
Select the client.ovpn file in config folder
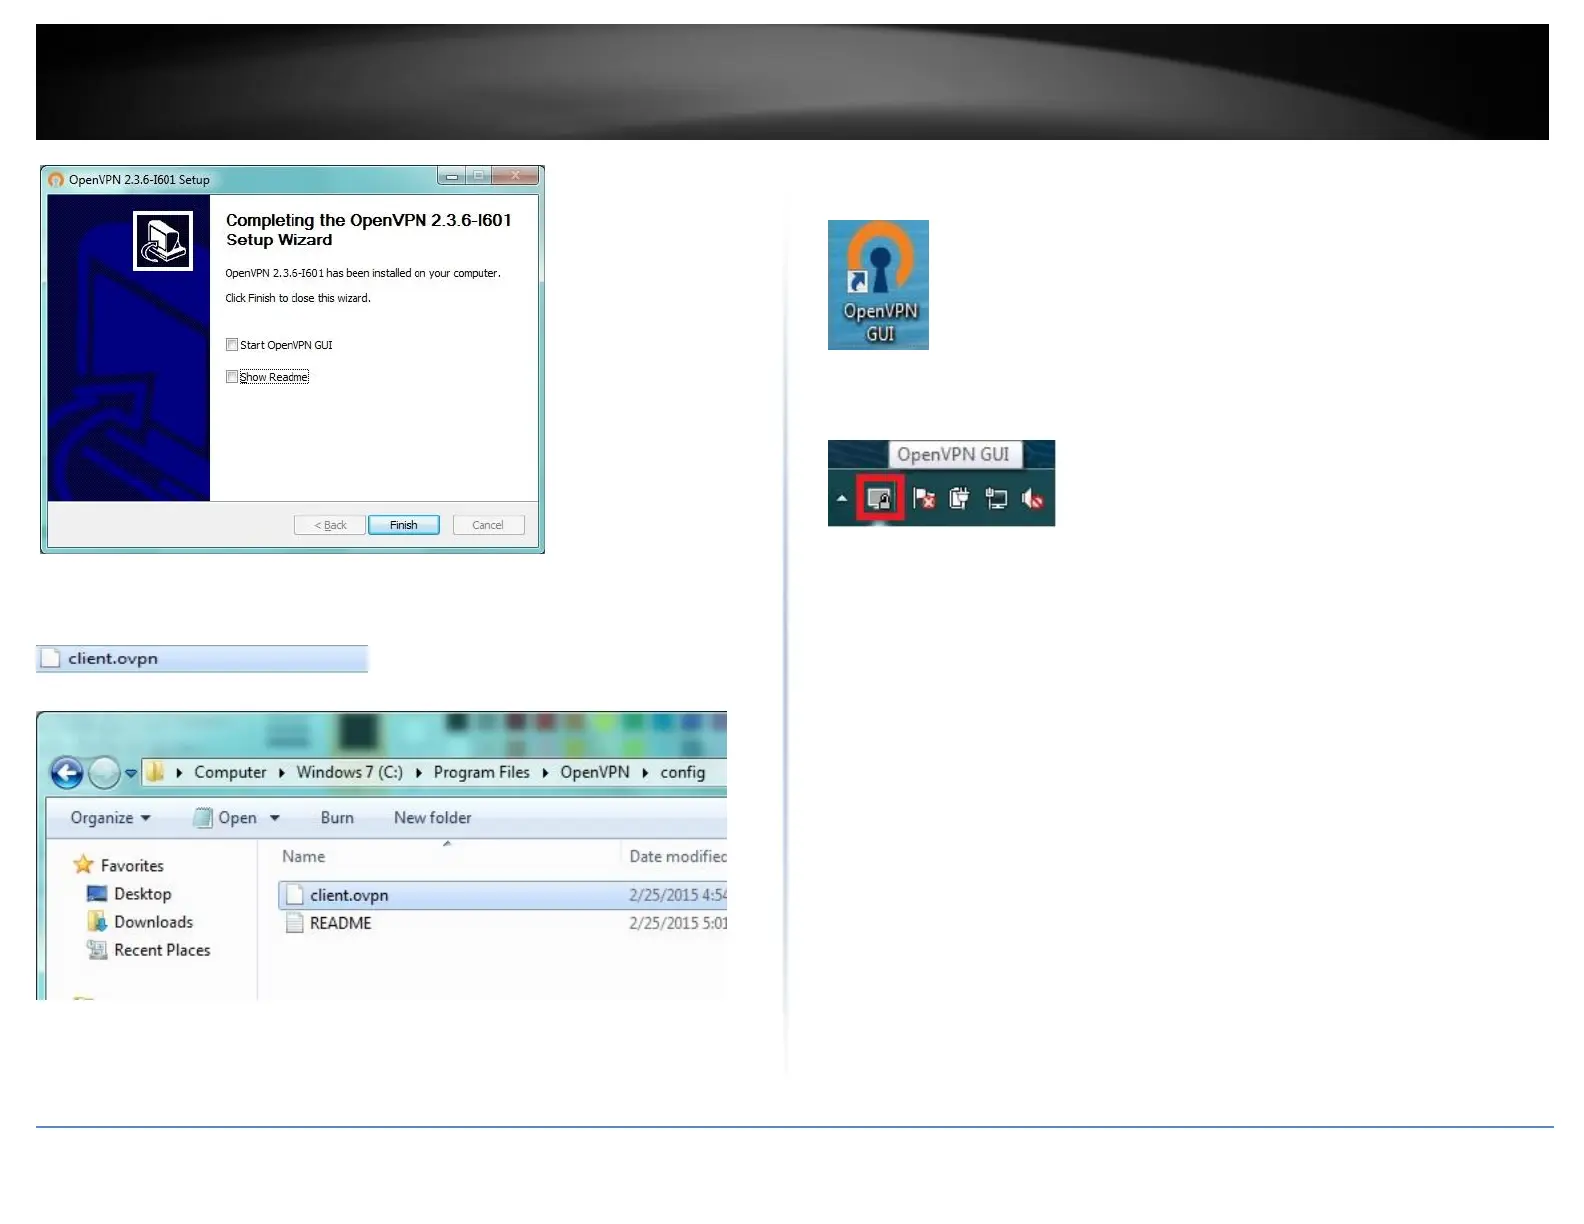(x=503, y=895)
